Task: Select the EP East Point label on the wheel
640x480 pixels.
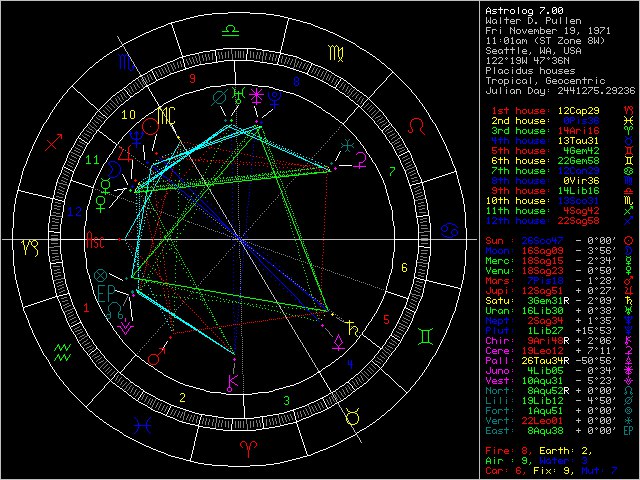Action: (x=107, y=293)
